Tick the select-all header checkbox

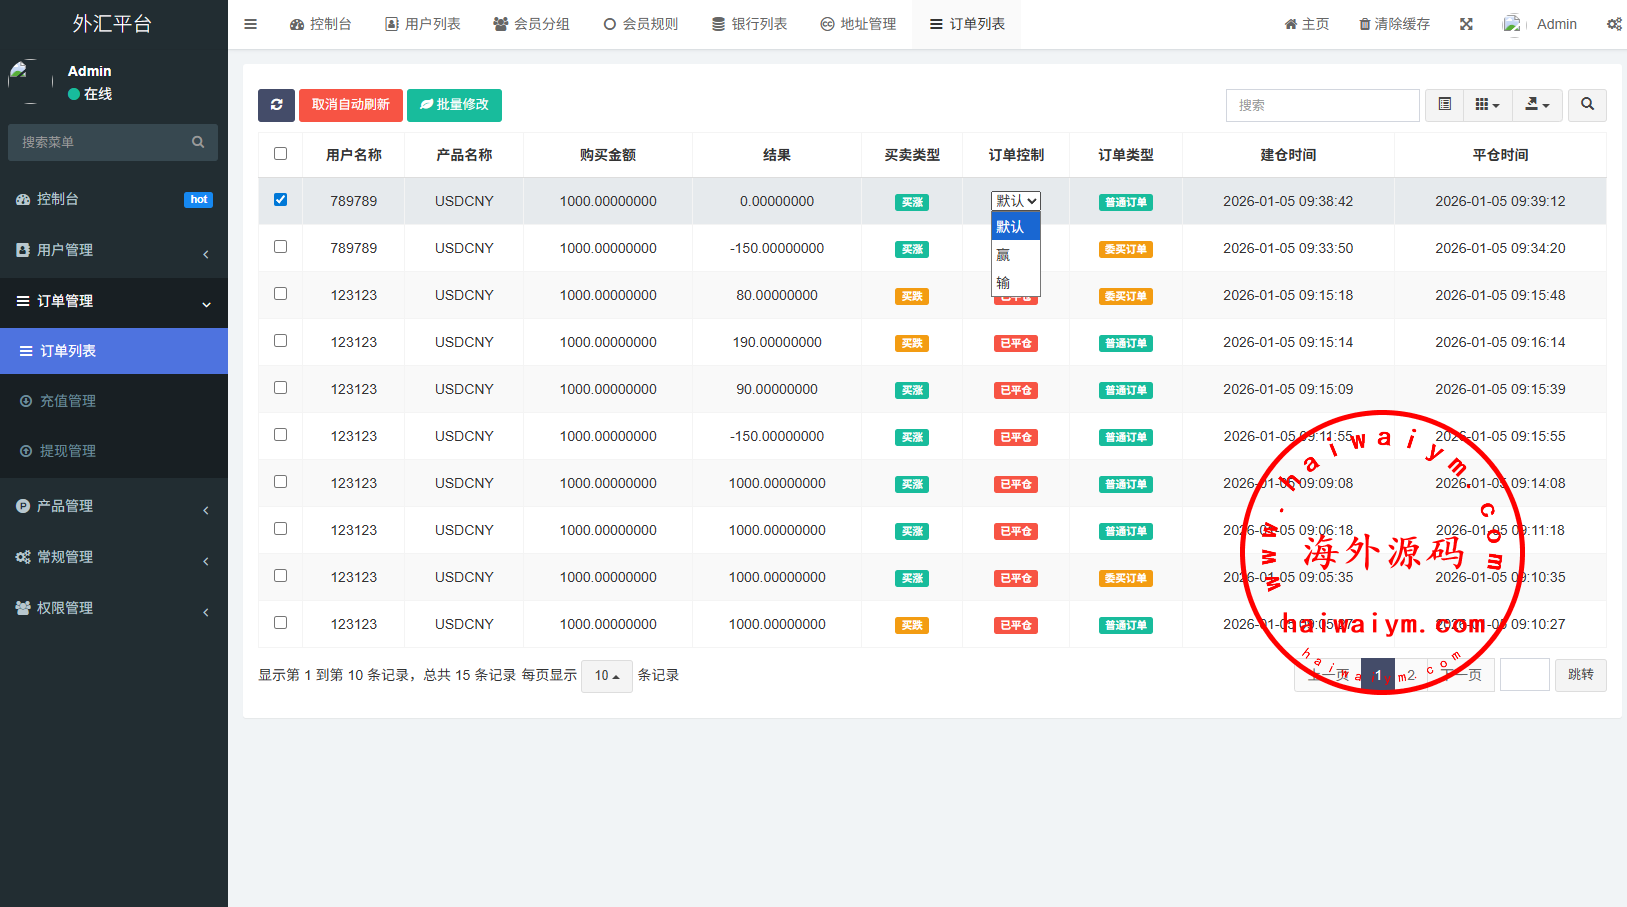(280, 154)
